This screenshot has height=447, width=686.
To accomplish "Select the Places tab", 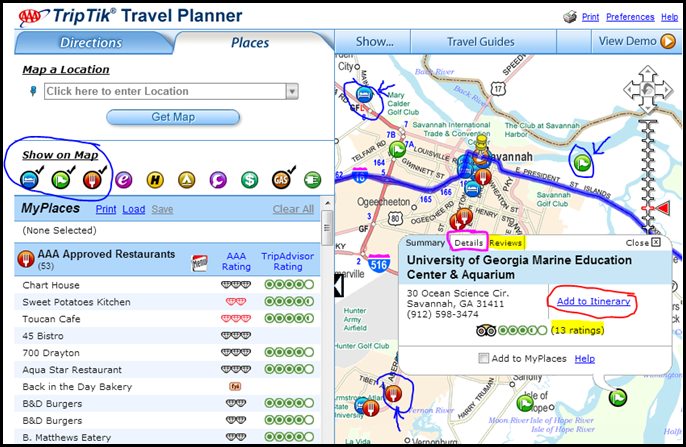I will tap(250, 42).
